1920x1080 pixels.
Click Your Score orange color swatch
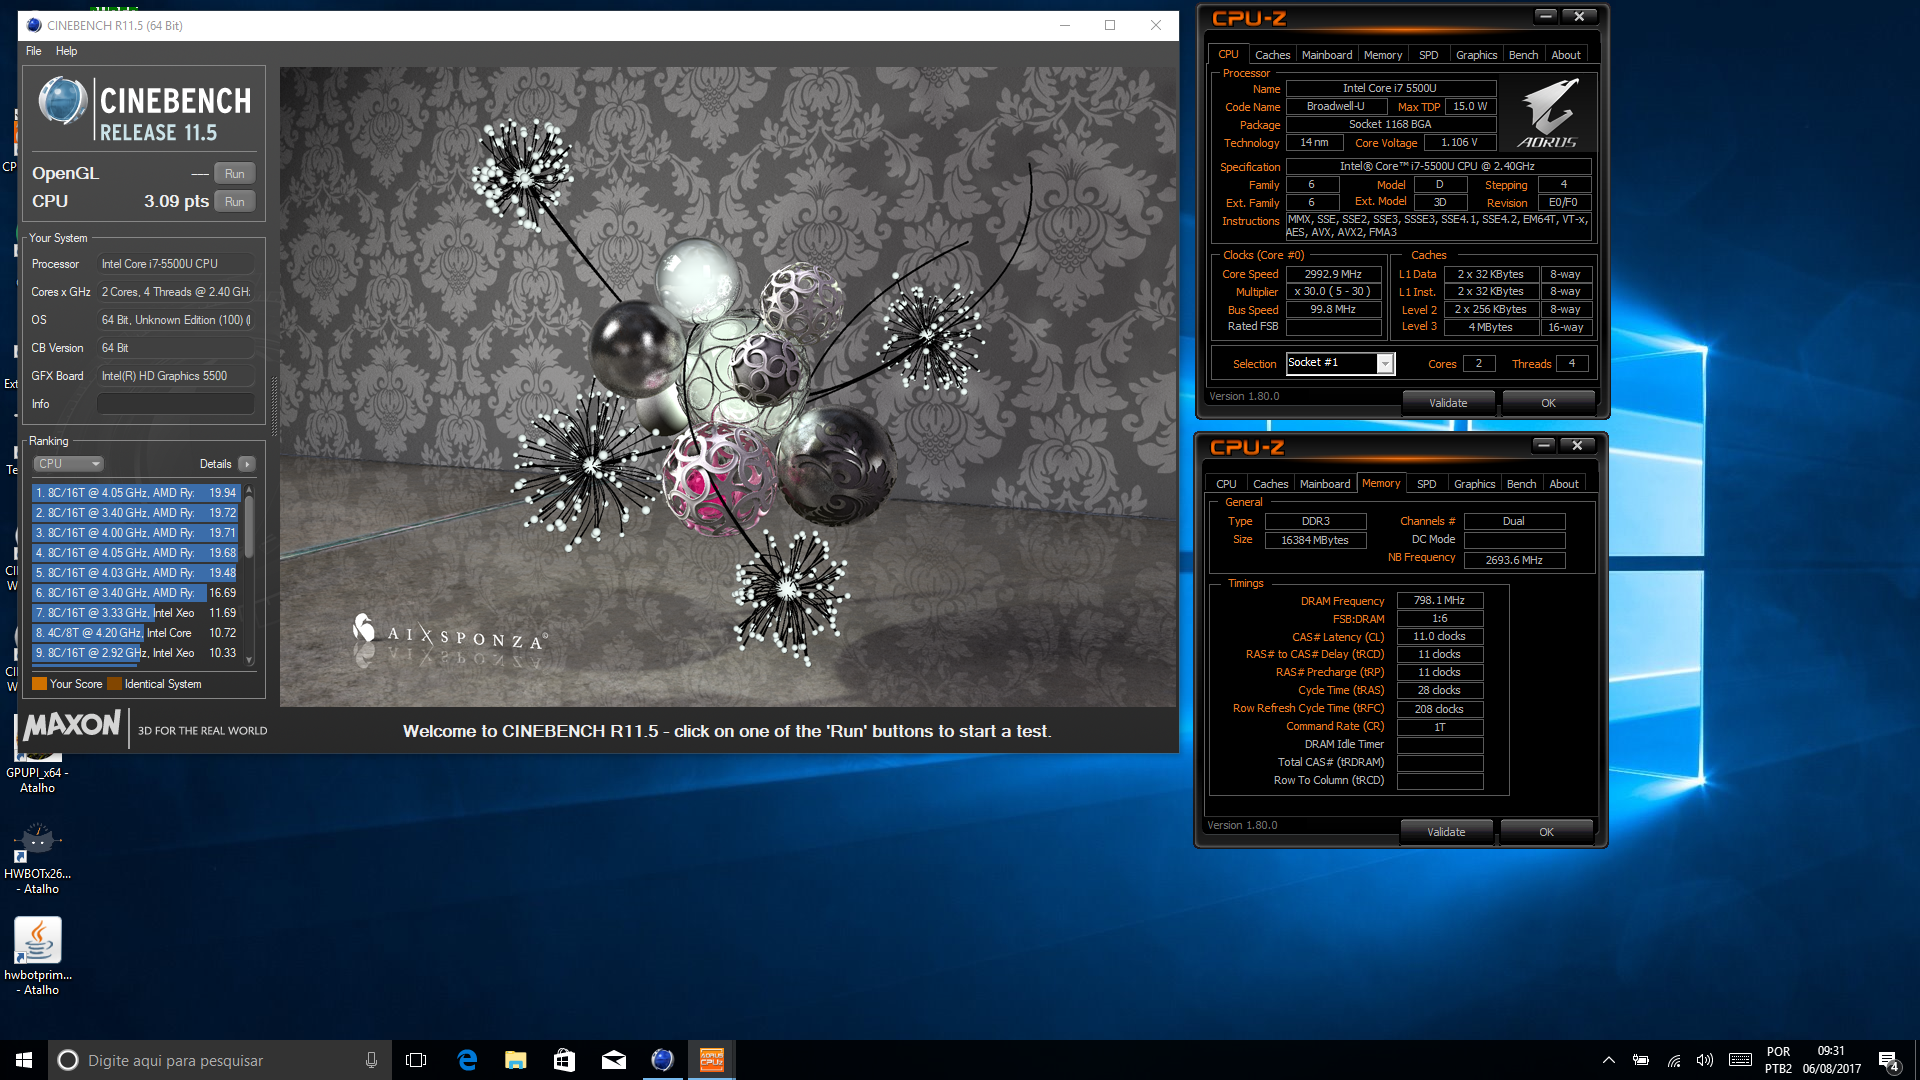coord(40,684)
